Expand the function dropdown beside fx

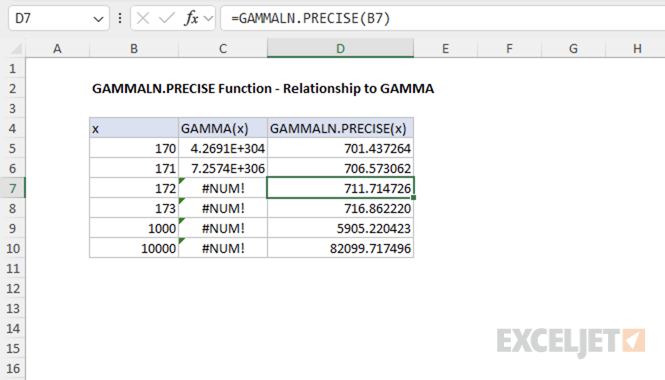tap(208, 18)
